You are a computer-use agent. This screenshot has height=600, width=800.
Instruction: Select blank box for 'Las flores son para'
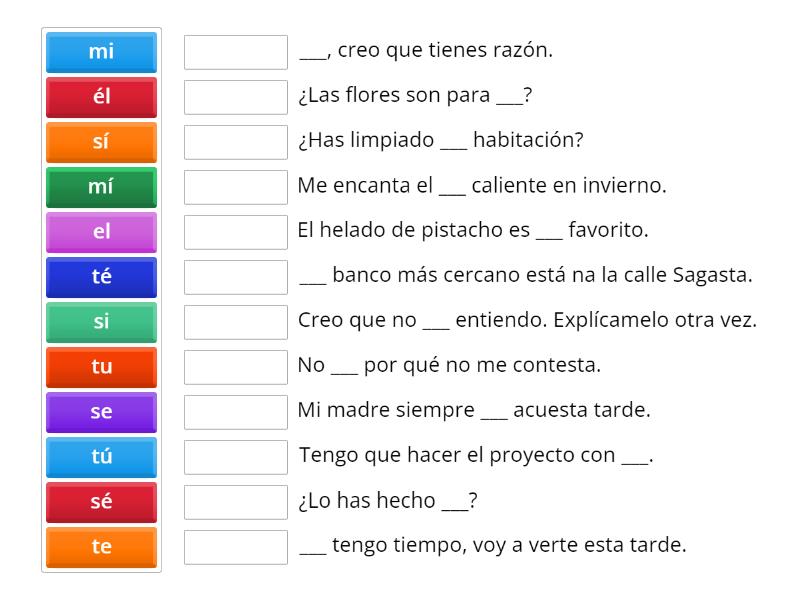[236, 97]
